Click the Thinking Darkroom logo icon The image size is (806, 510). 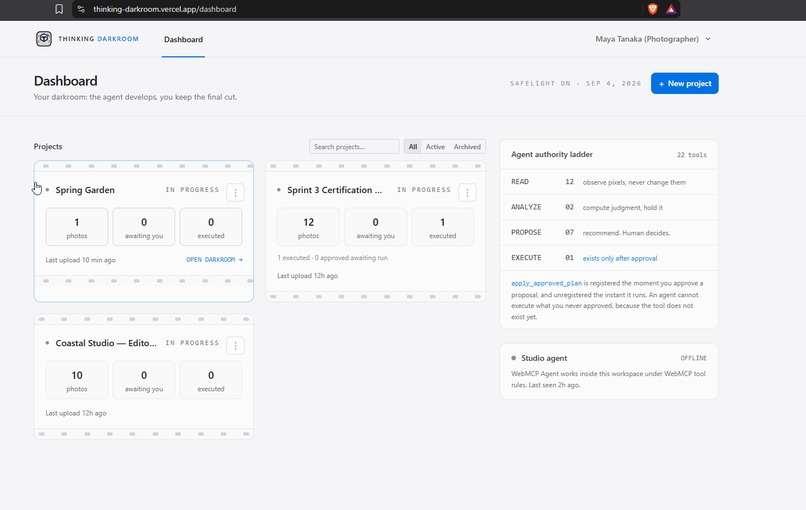pos(44,39)
